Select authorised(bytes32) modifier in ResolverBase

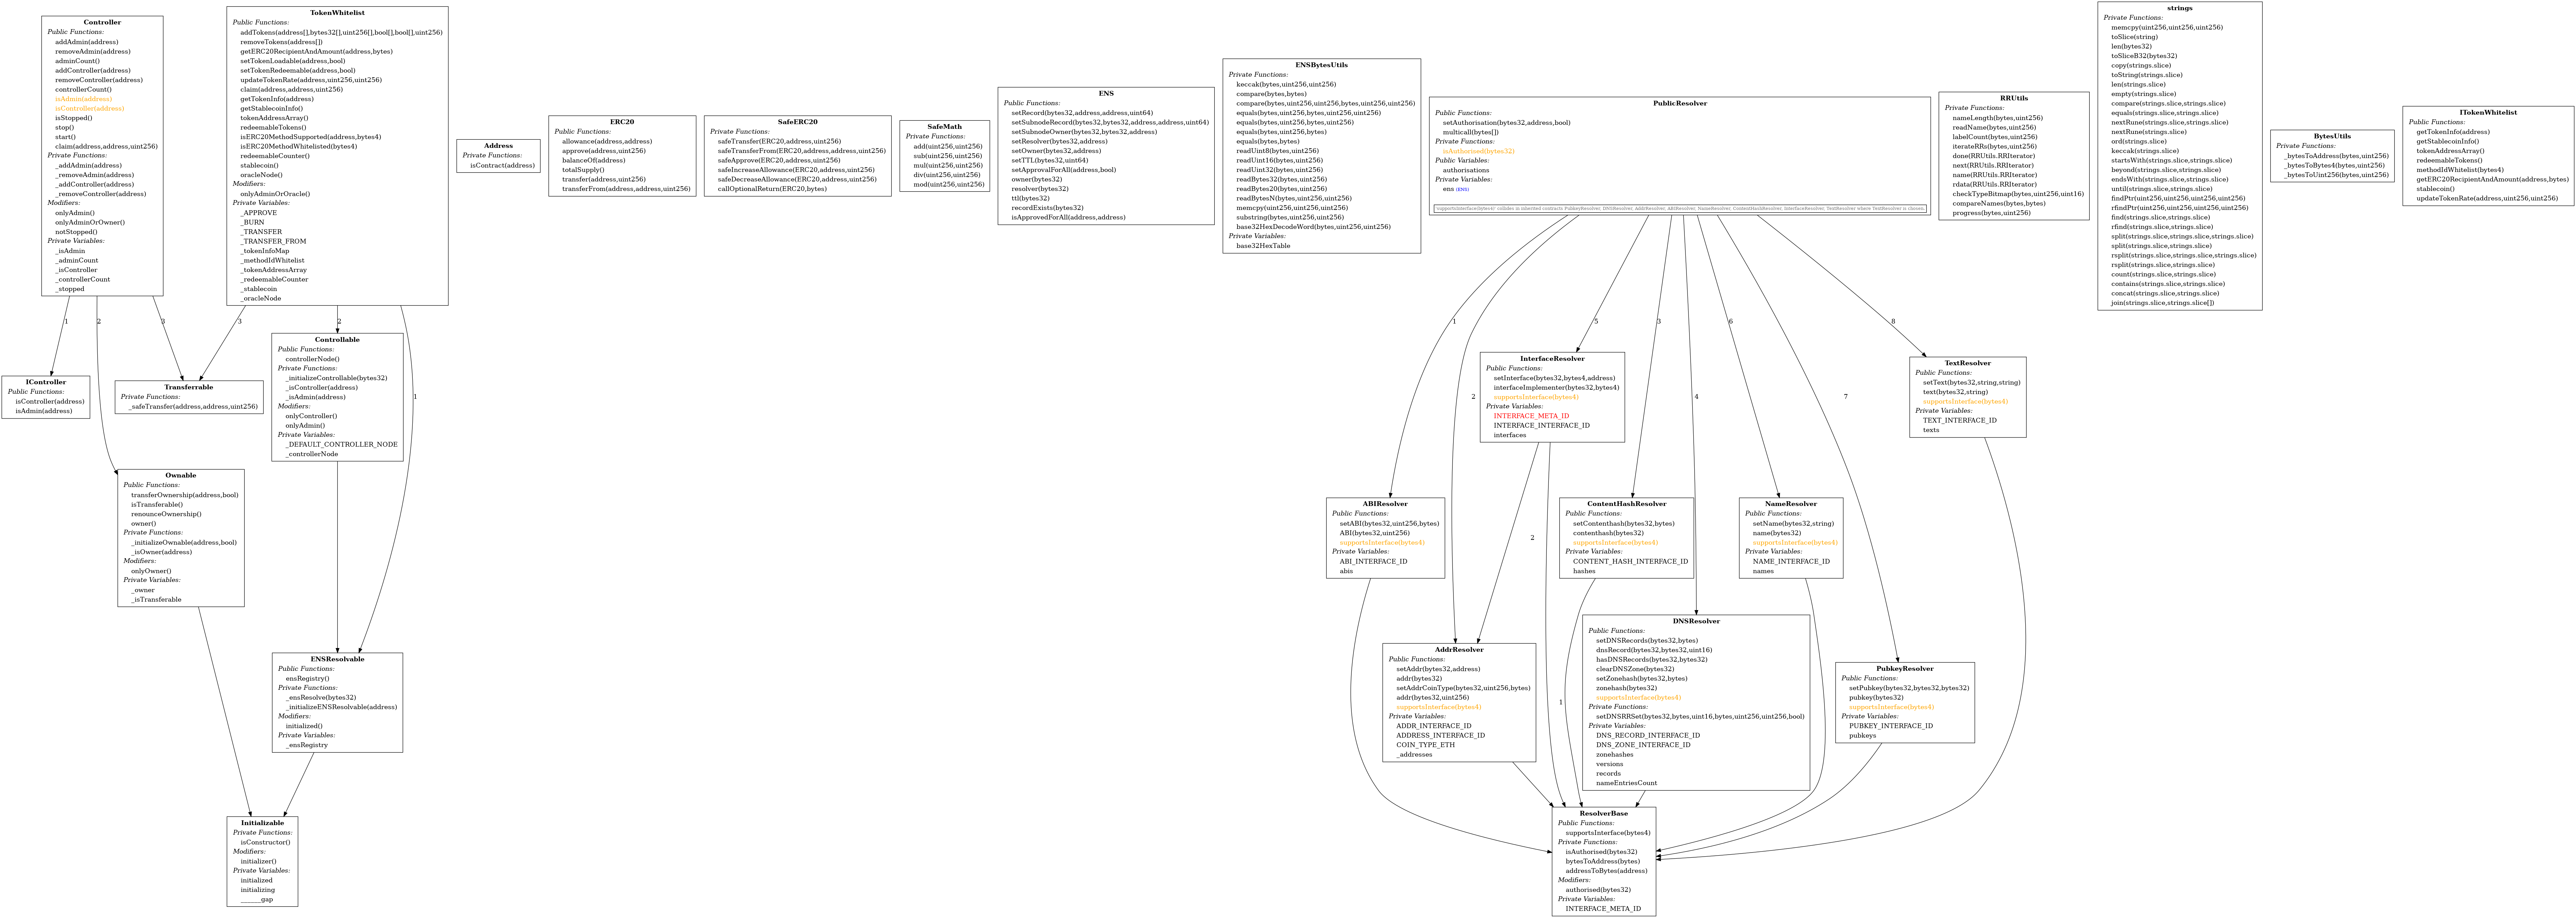pos(1598,890)
